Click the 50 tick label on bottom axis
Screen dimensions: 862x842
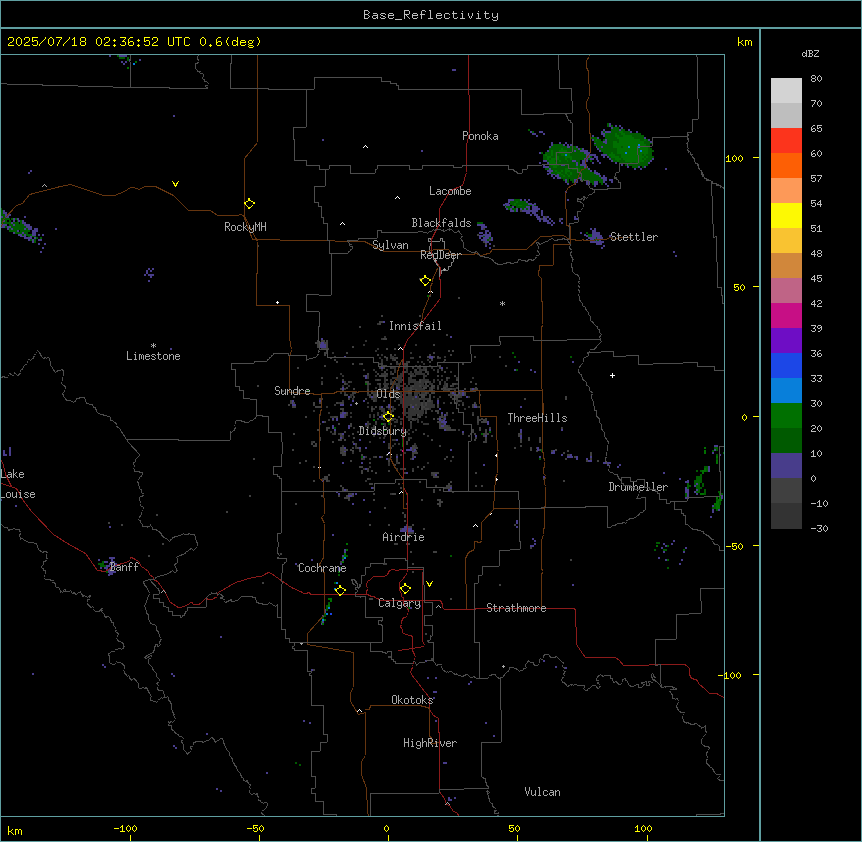[x=514, y=828]
